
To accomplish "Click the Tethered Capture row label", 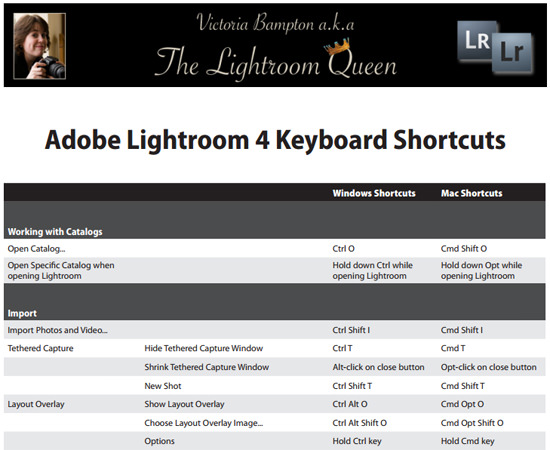I will tap(41, 348).
